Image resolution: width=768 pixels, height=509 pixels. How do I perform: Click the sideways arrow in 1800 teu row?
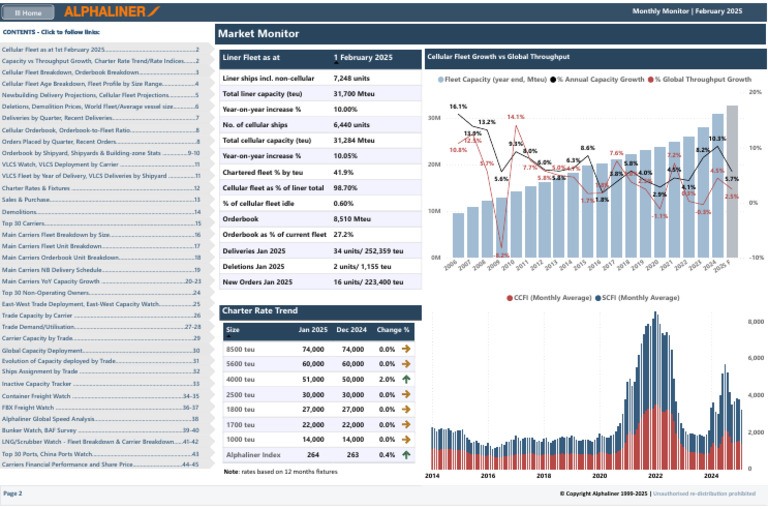406,409
